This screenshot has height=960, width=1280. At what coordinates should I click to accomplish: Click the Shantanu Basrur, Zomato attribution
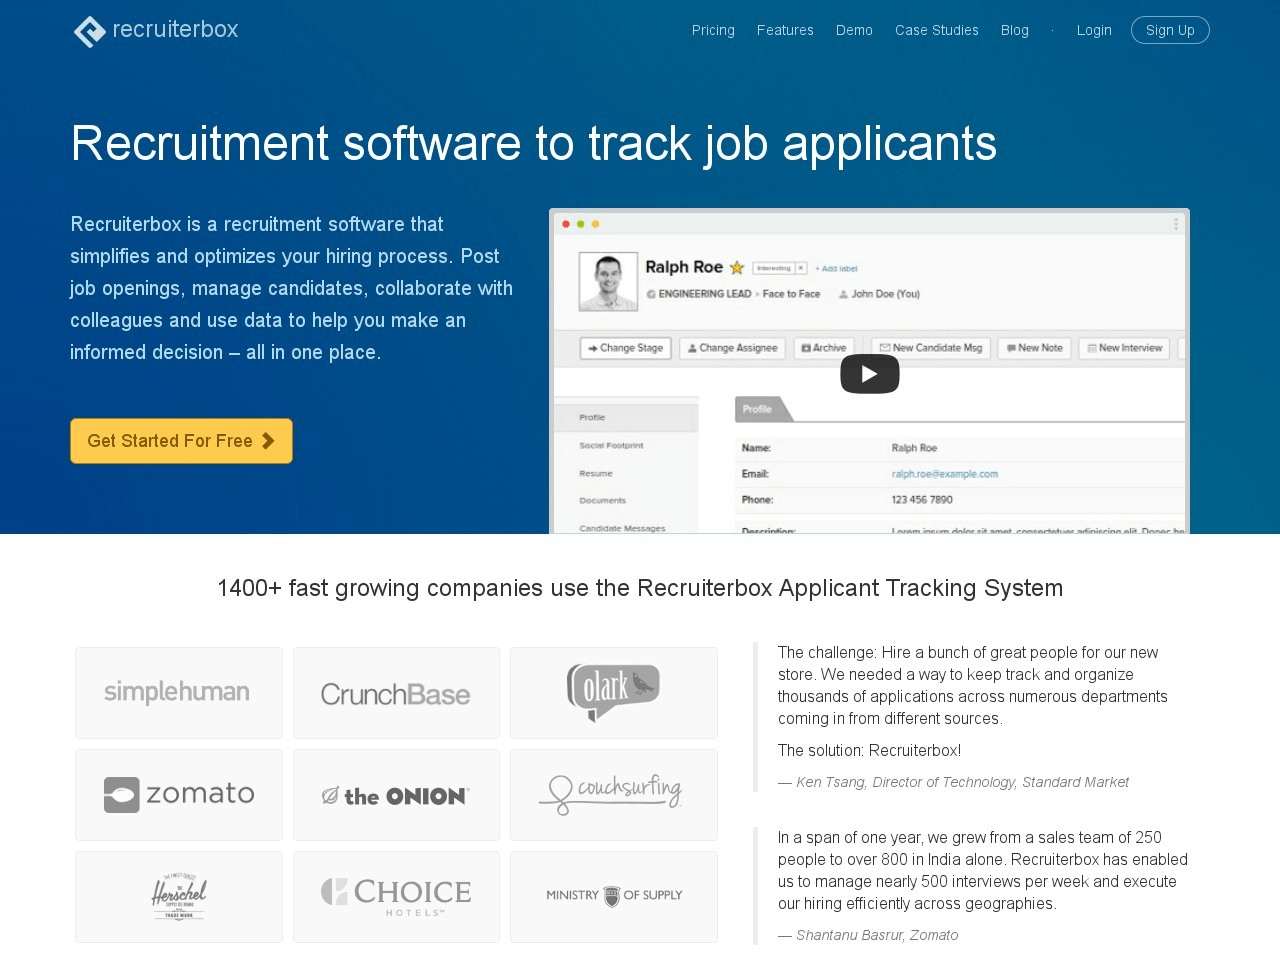tap(868, 935)
